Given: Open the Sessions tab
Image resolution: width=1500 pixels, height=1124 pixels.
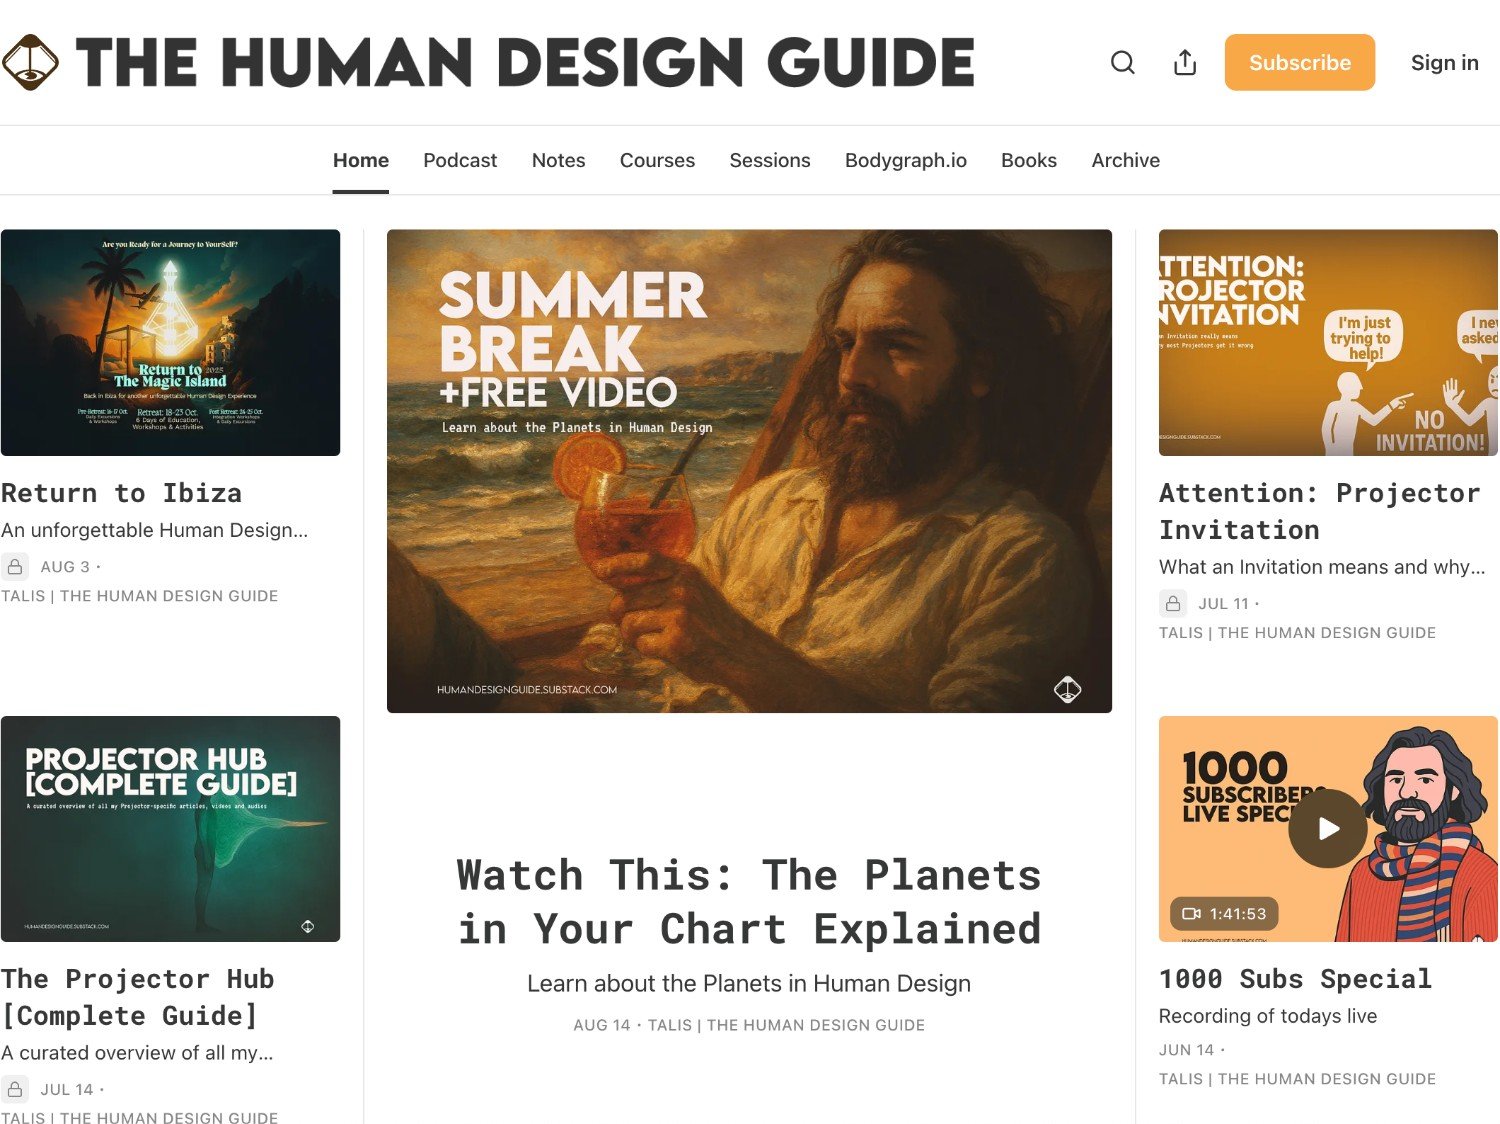Looking at the screenshot, I should 770,160.
